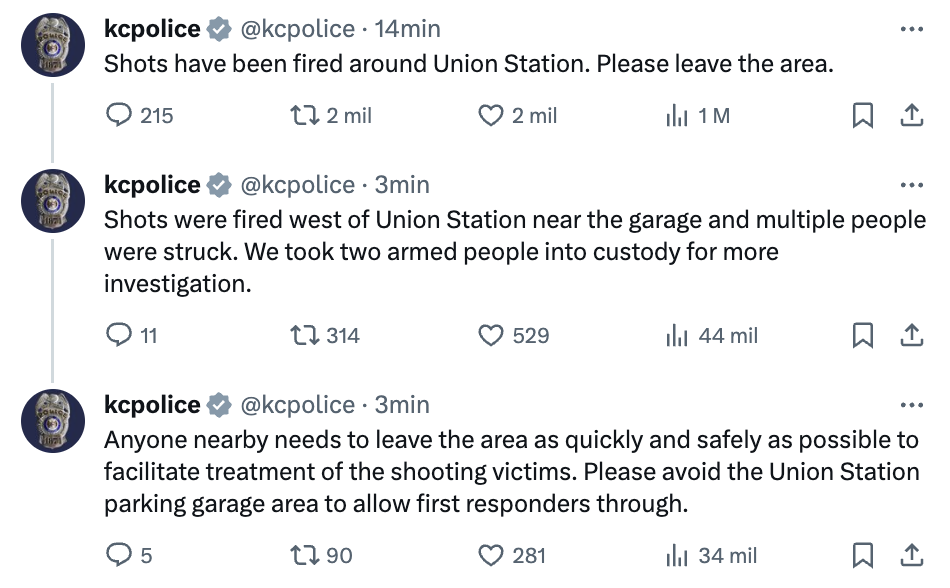Reply to the 'Shots have been fired' tweet
The width and height of the screenshot is (950, 588).
point(119,116)
